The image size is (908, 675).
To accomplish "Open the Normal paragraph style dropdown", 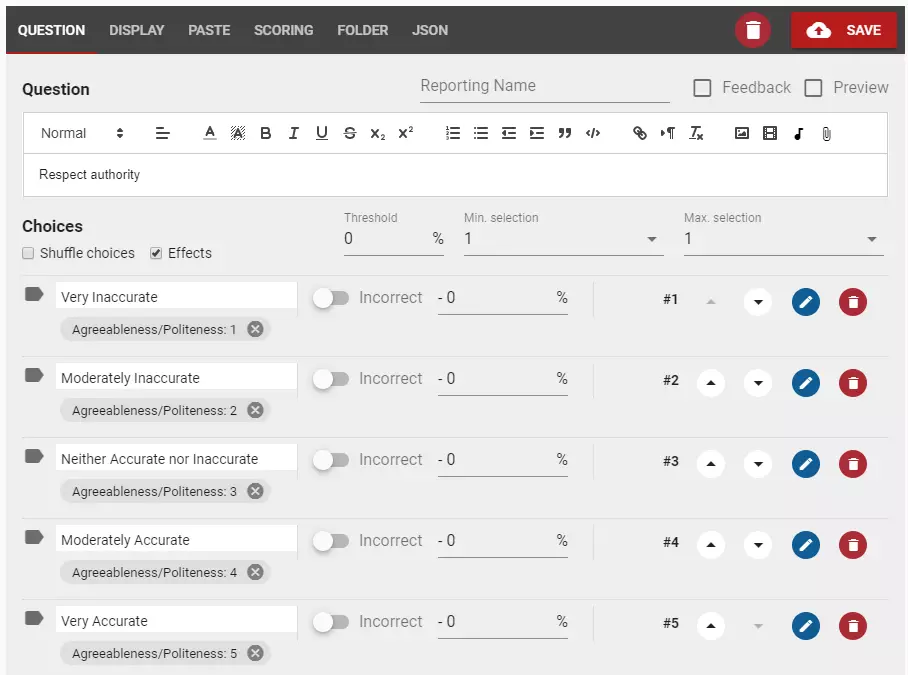I will 82,133.
